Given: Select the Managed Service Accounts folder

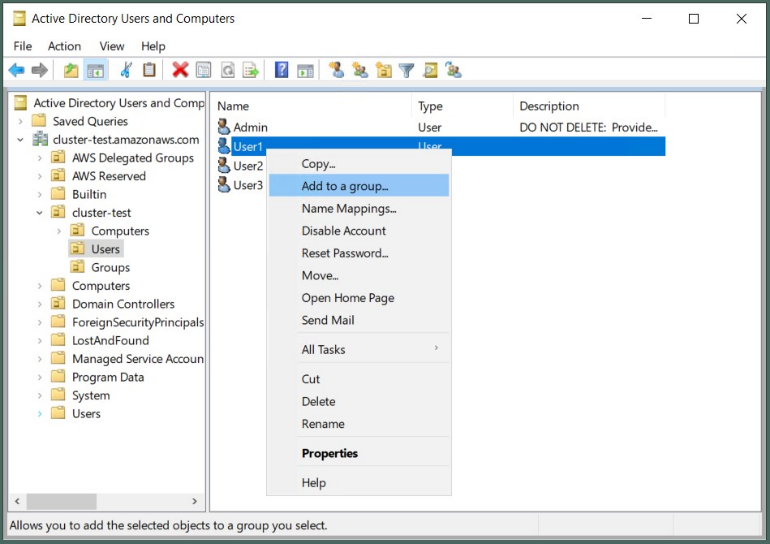Looking at the screenshot, I should point(128,359).
